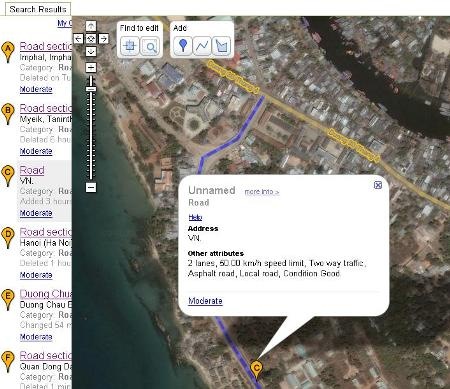Click marker D in results list
This screenshot has width=450, height=389.
point(7,237)
